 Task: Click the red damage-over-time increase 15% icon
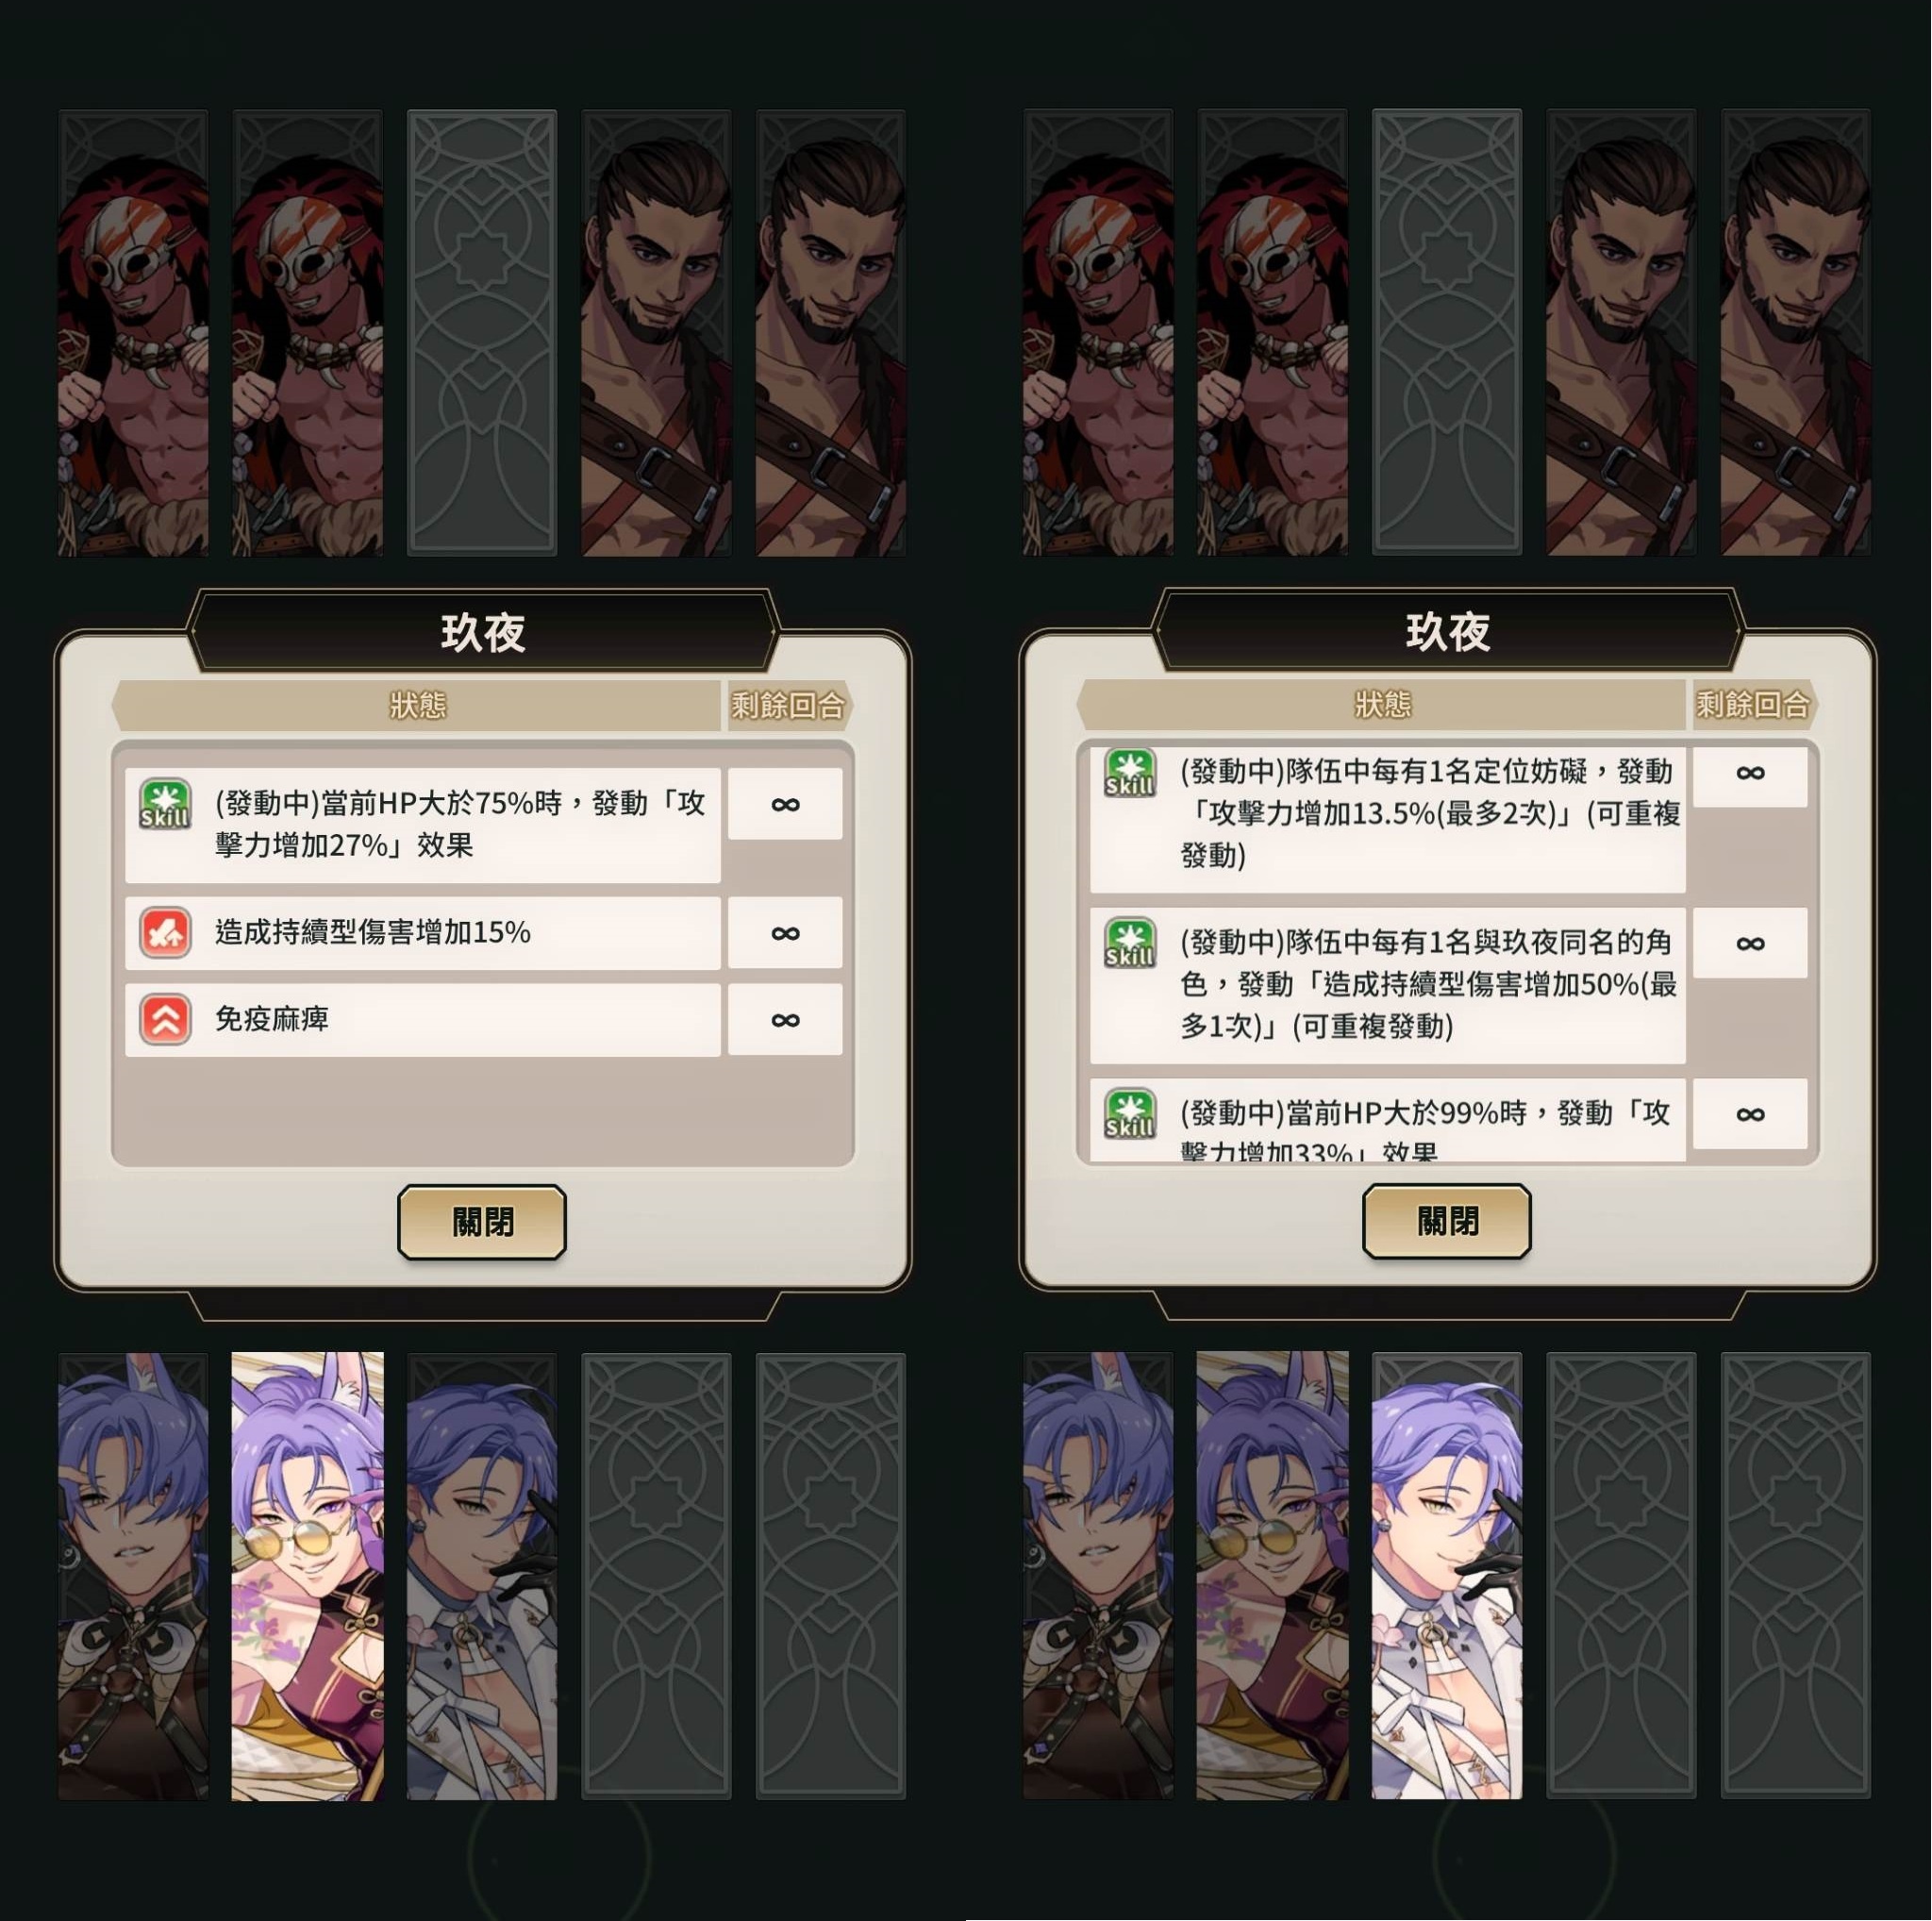click(165, 933)
